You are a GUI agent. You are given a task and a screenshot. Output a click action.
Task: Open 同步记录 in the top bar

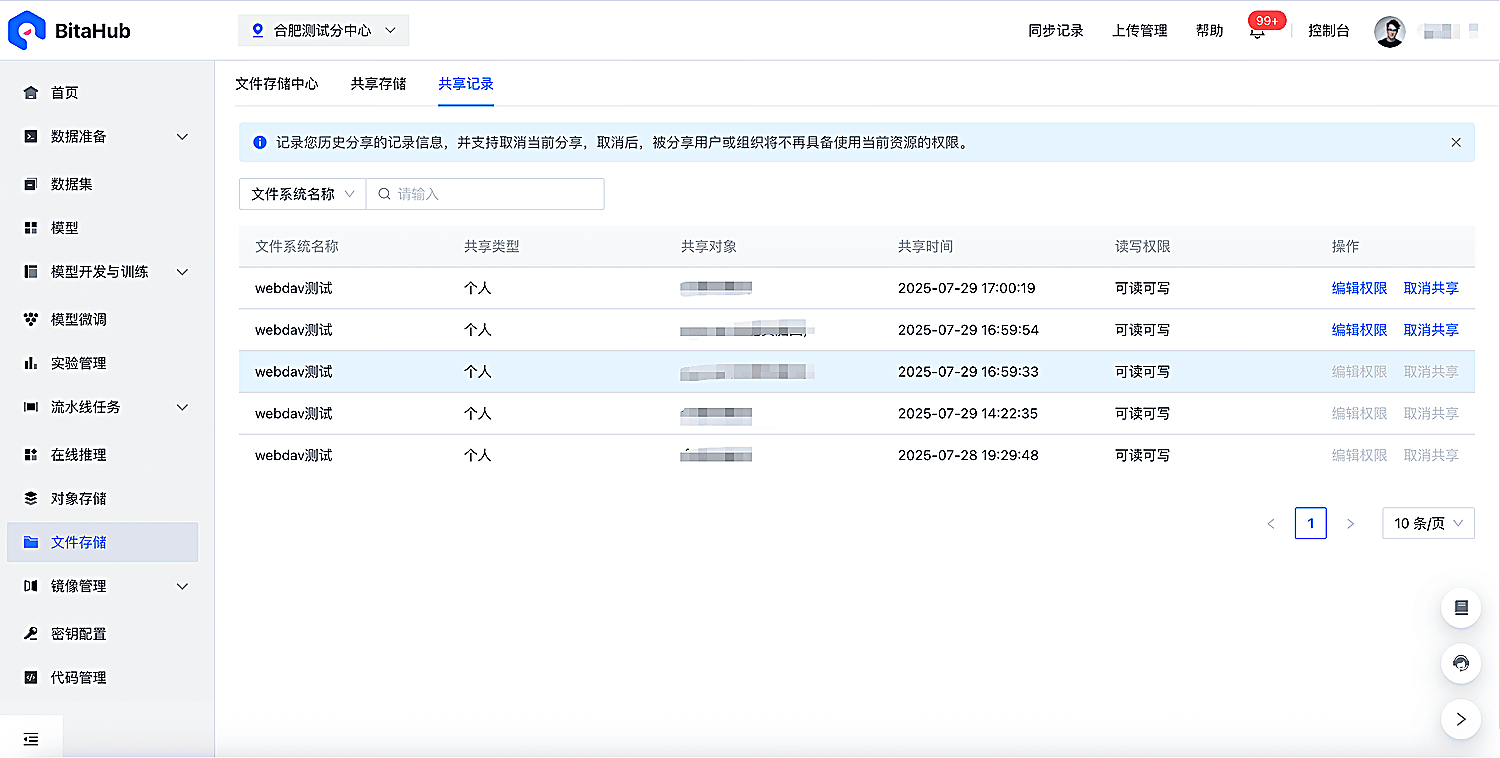pos(1056,31)
